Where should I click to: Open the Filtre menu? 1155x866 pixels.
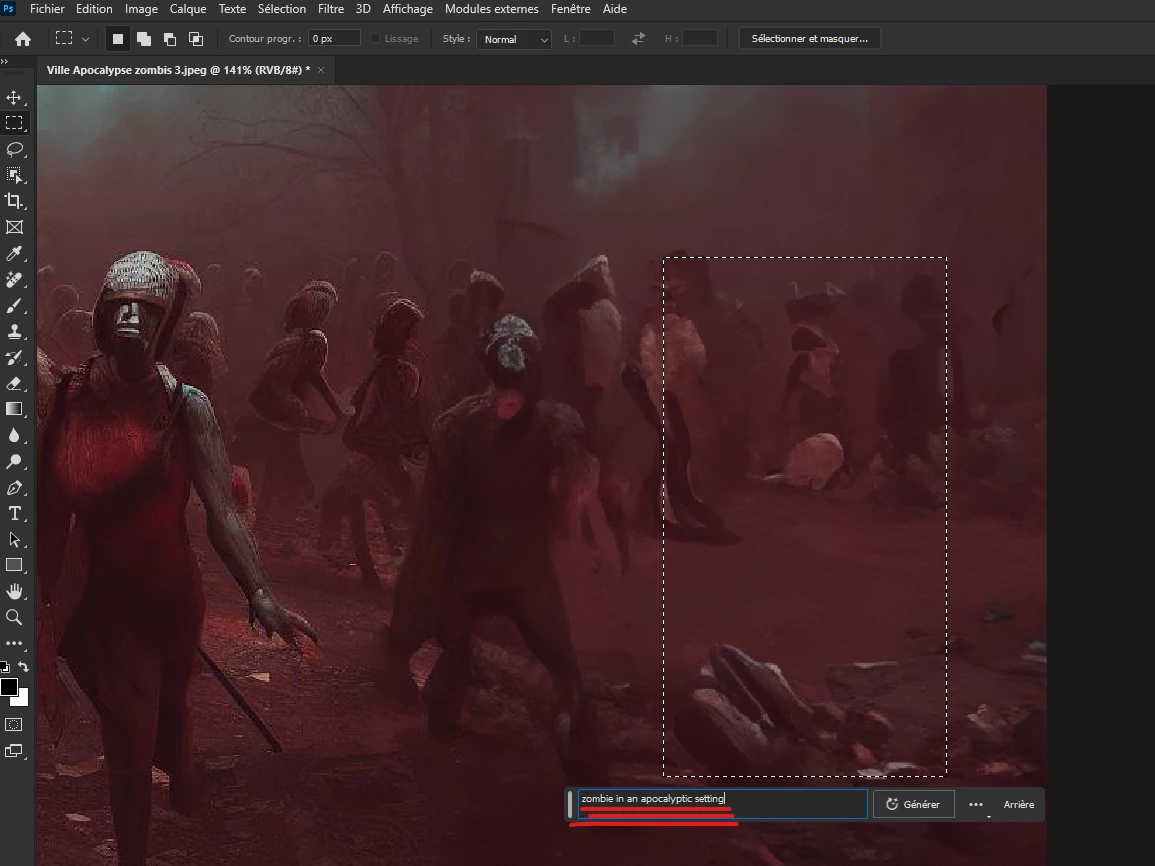tap(330, 9)
